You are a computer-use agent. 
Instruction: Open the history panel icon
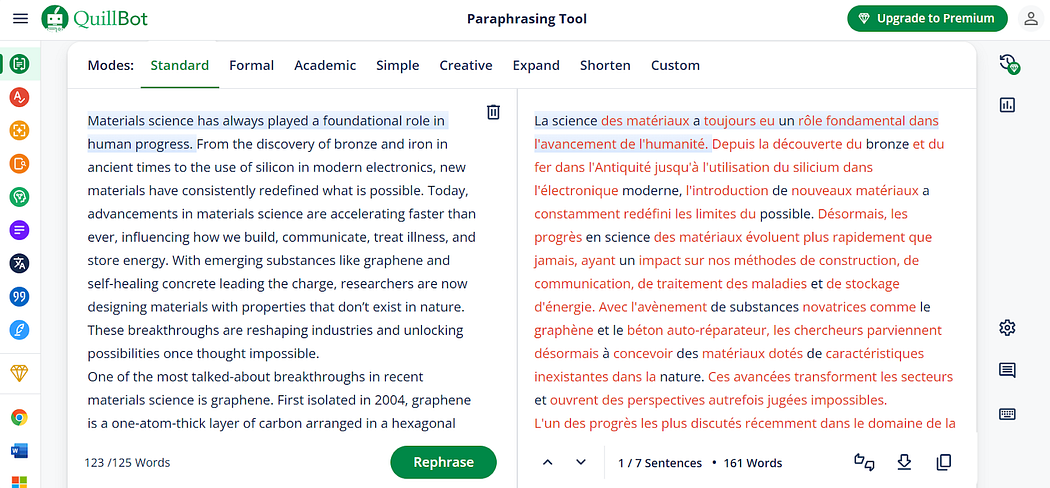point(1008,64)
